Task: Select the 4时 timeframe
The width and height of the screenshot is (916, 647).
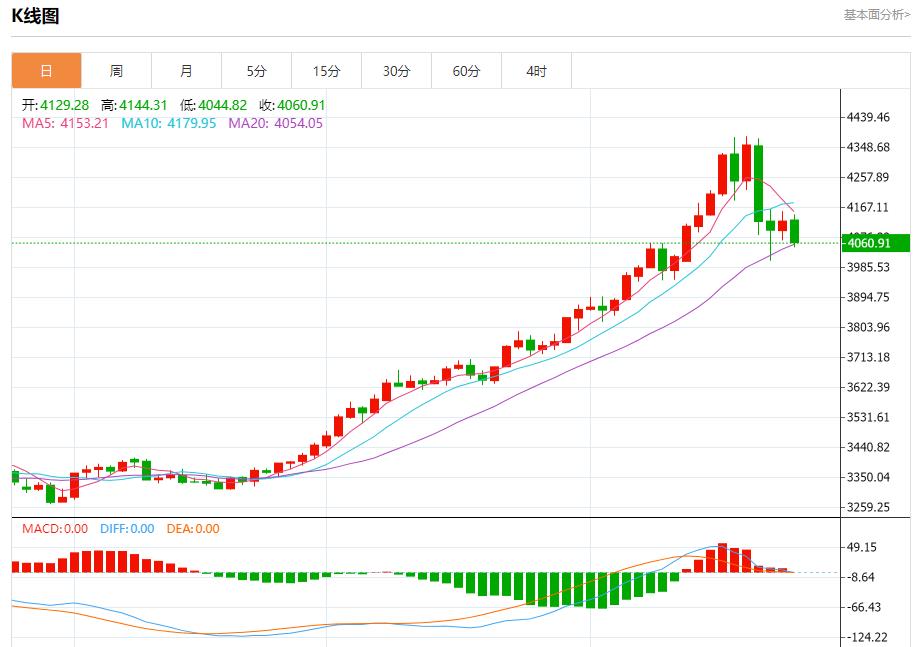Action: pyautogui.click(x=536, y=70)
